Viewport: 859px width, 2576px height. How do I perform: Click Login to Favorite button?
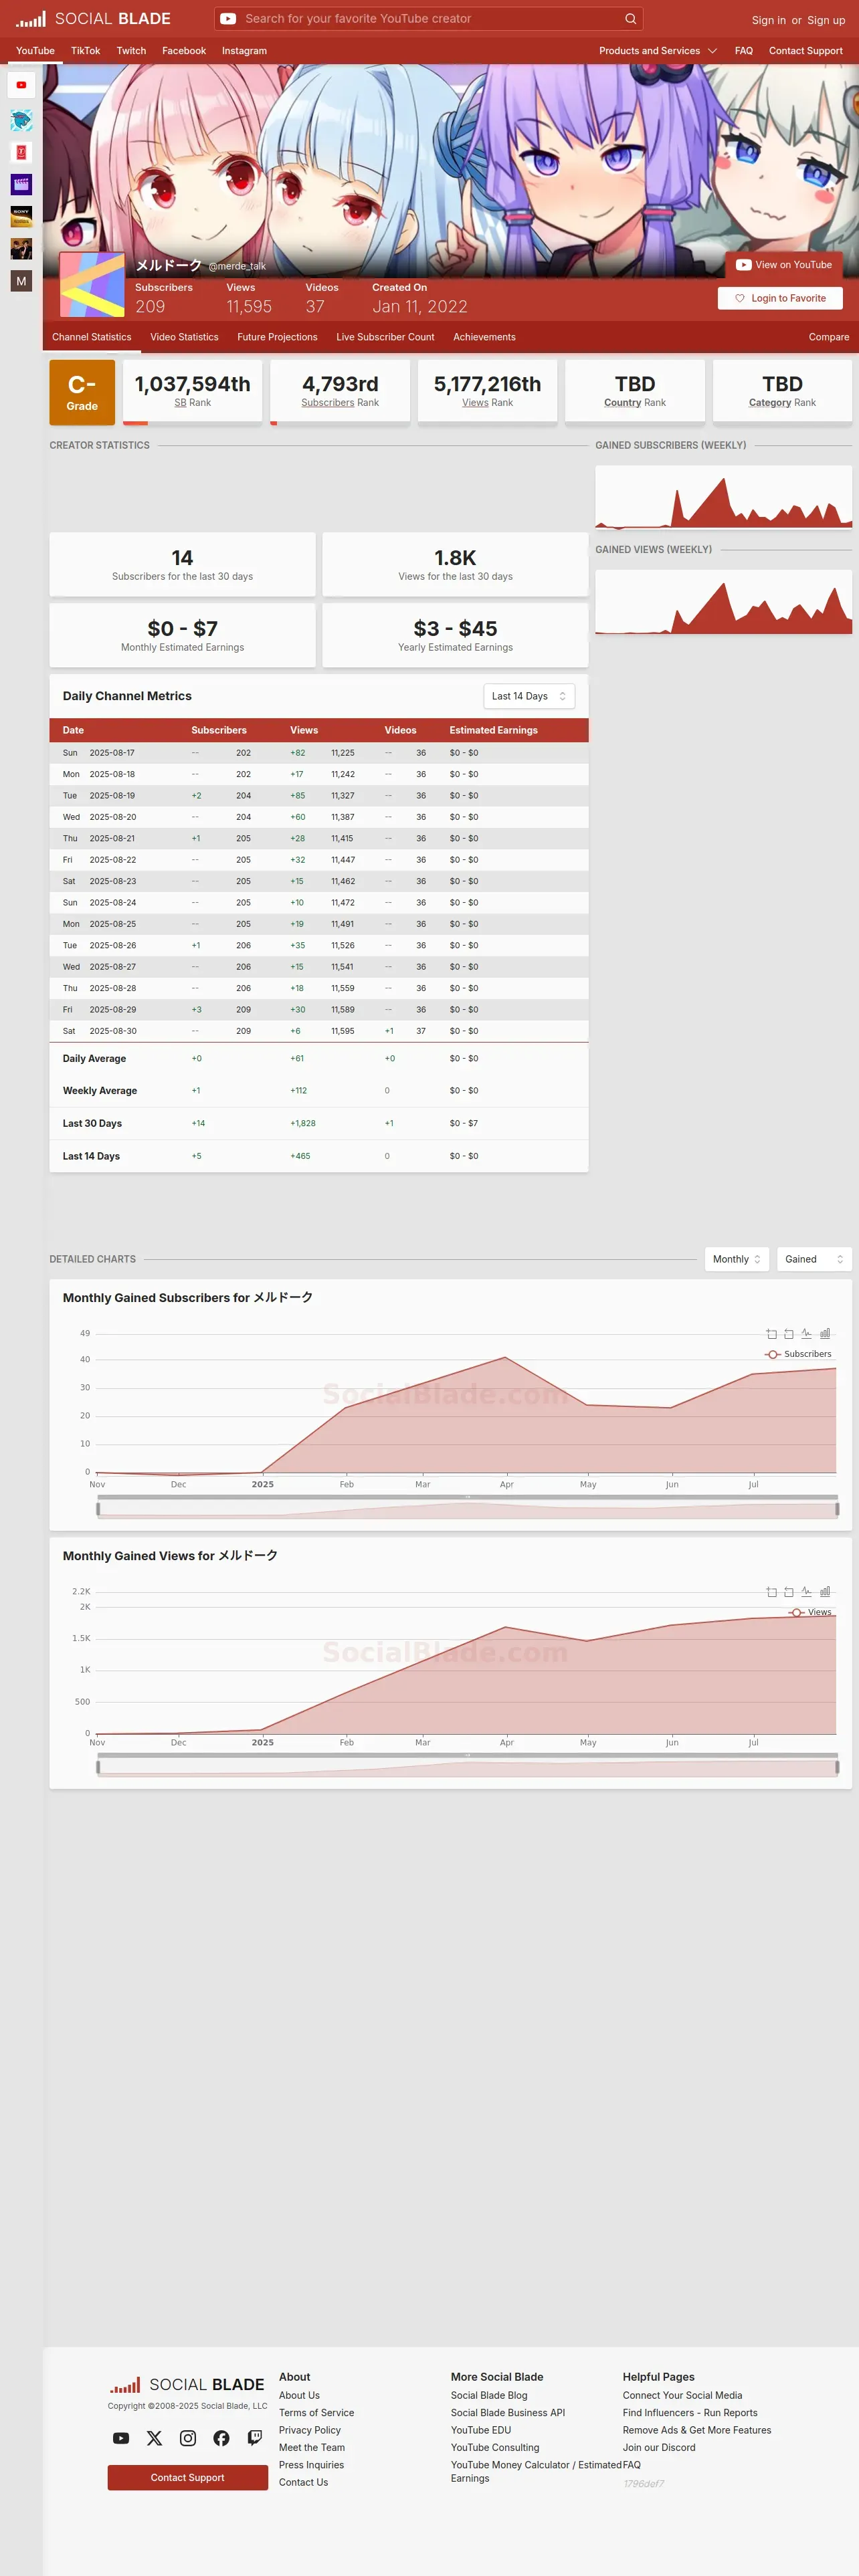pyautogui.click(x=780, y=298)
